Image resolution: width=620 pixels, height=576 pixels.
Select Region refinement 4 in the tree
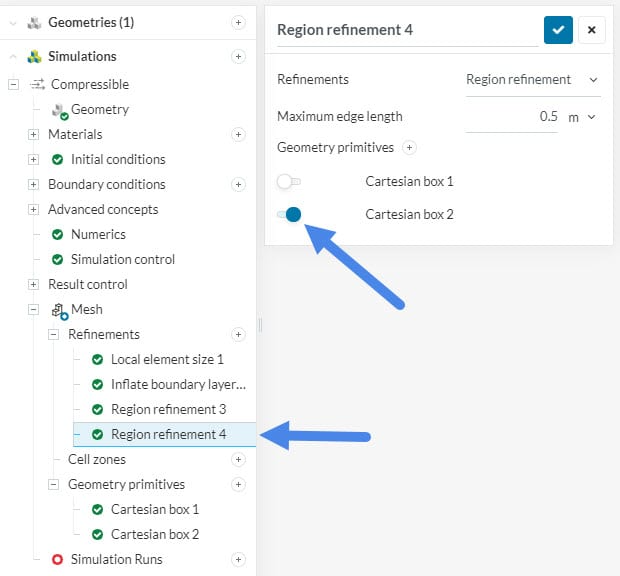point(164,434)
